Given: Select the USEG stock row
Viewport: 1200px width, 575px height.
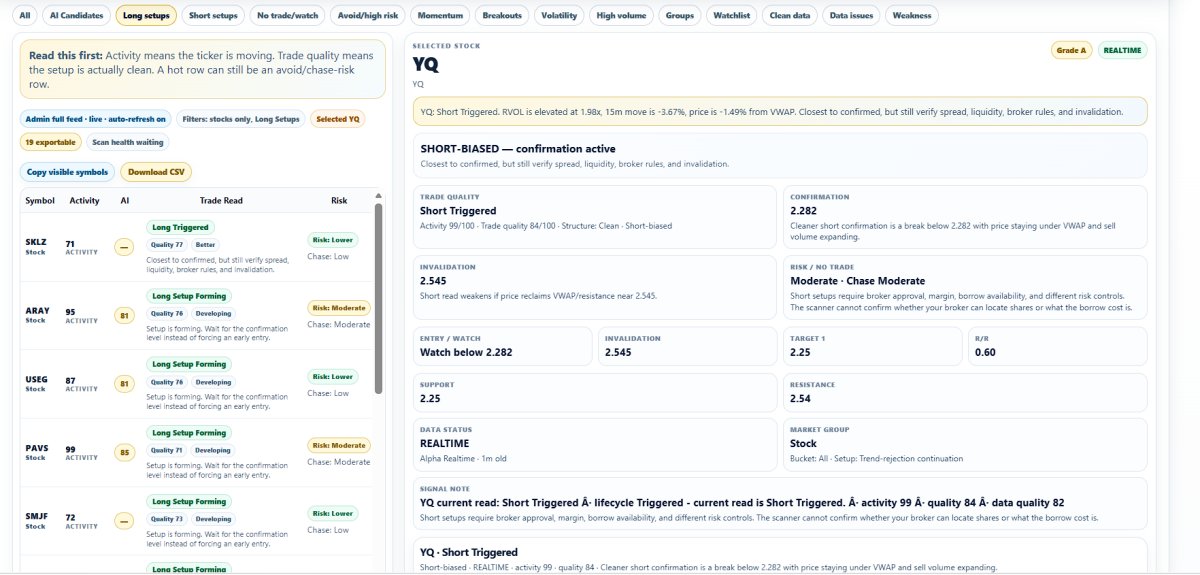Looking at the screenshot, I should pos(197,384).
